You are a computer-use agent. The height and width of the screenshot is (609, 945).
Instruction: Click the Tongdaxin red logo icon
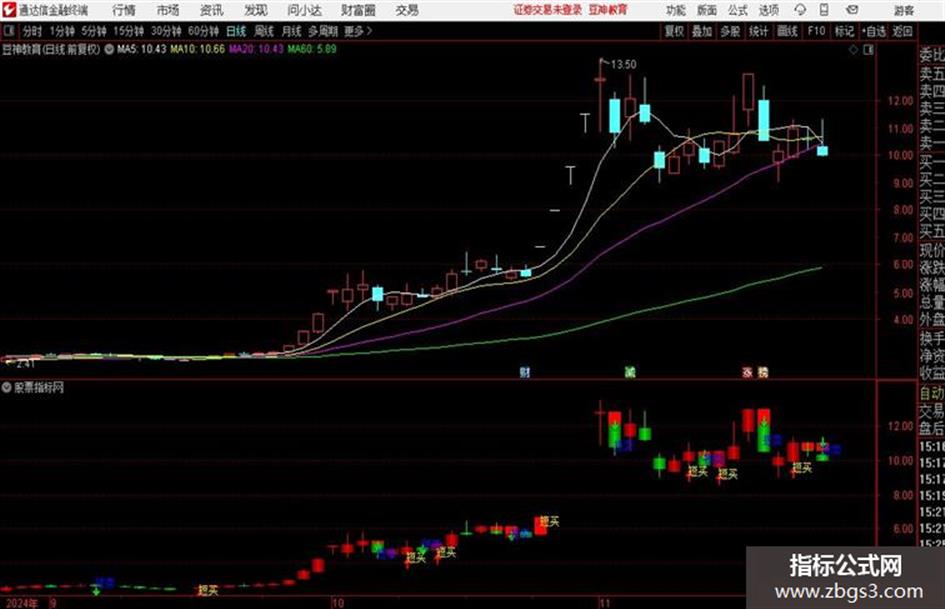tap(9, 10)
